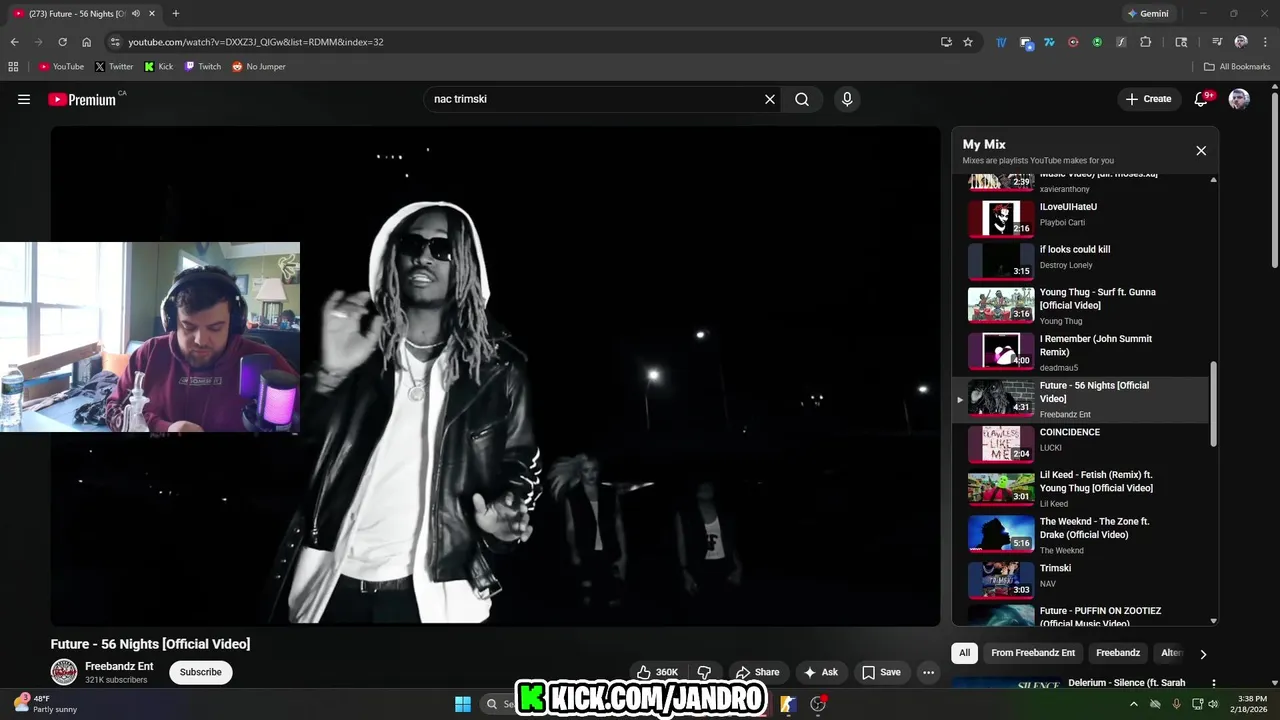The image size is (1280, 720).
Task: Save the video to a playlist
Action: pyautogui.click(x=881, y=672)
